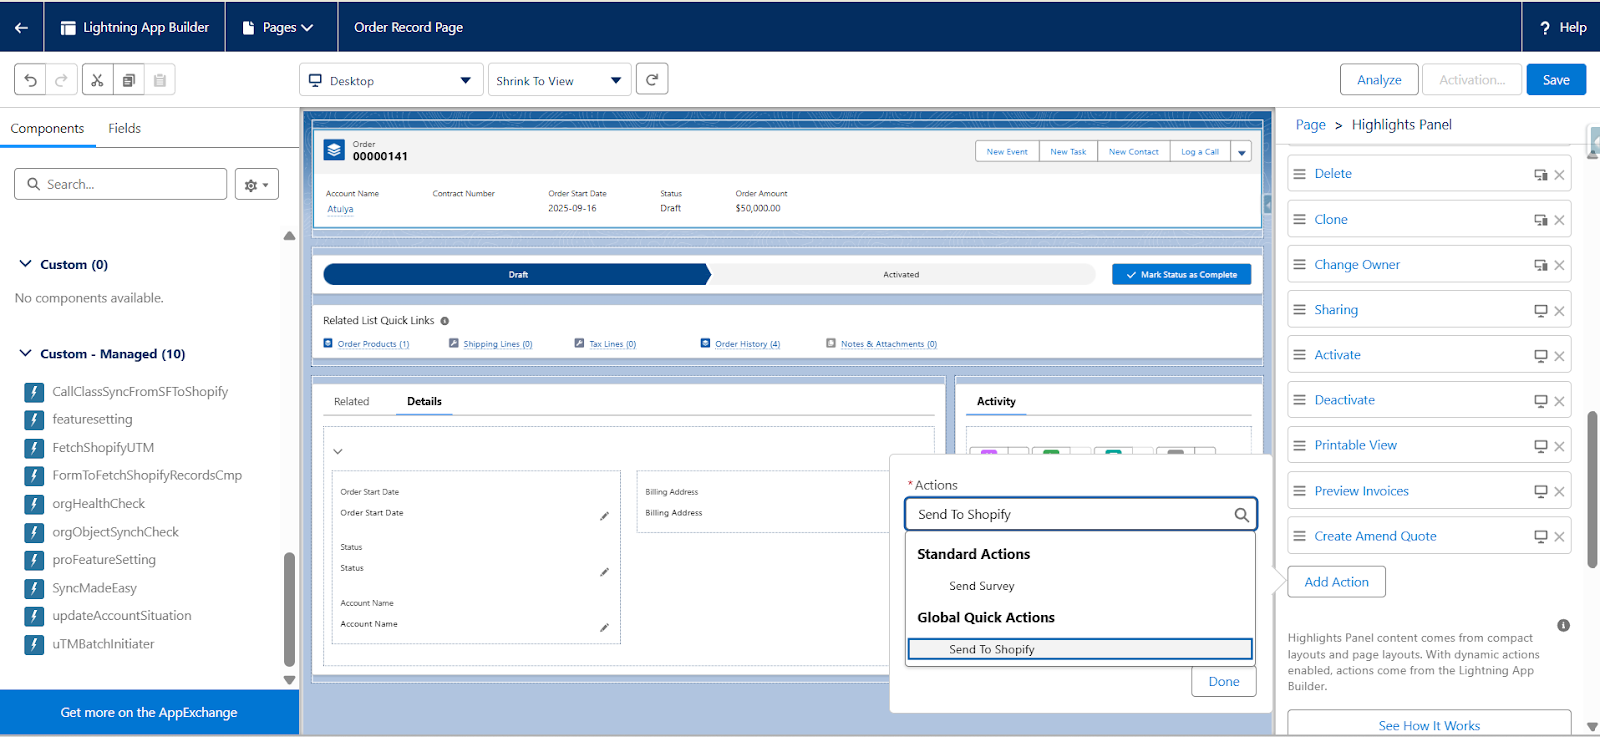Remove the Delete action with its X
The height and width of the screenshot is (737, 1600).
pyautogui.click(x=1559, y=175)
